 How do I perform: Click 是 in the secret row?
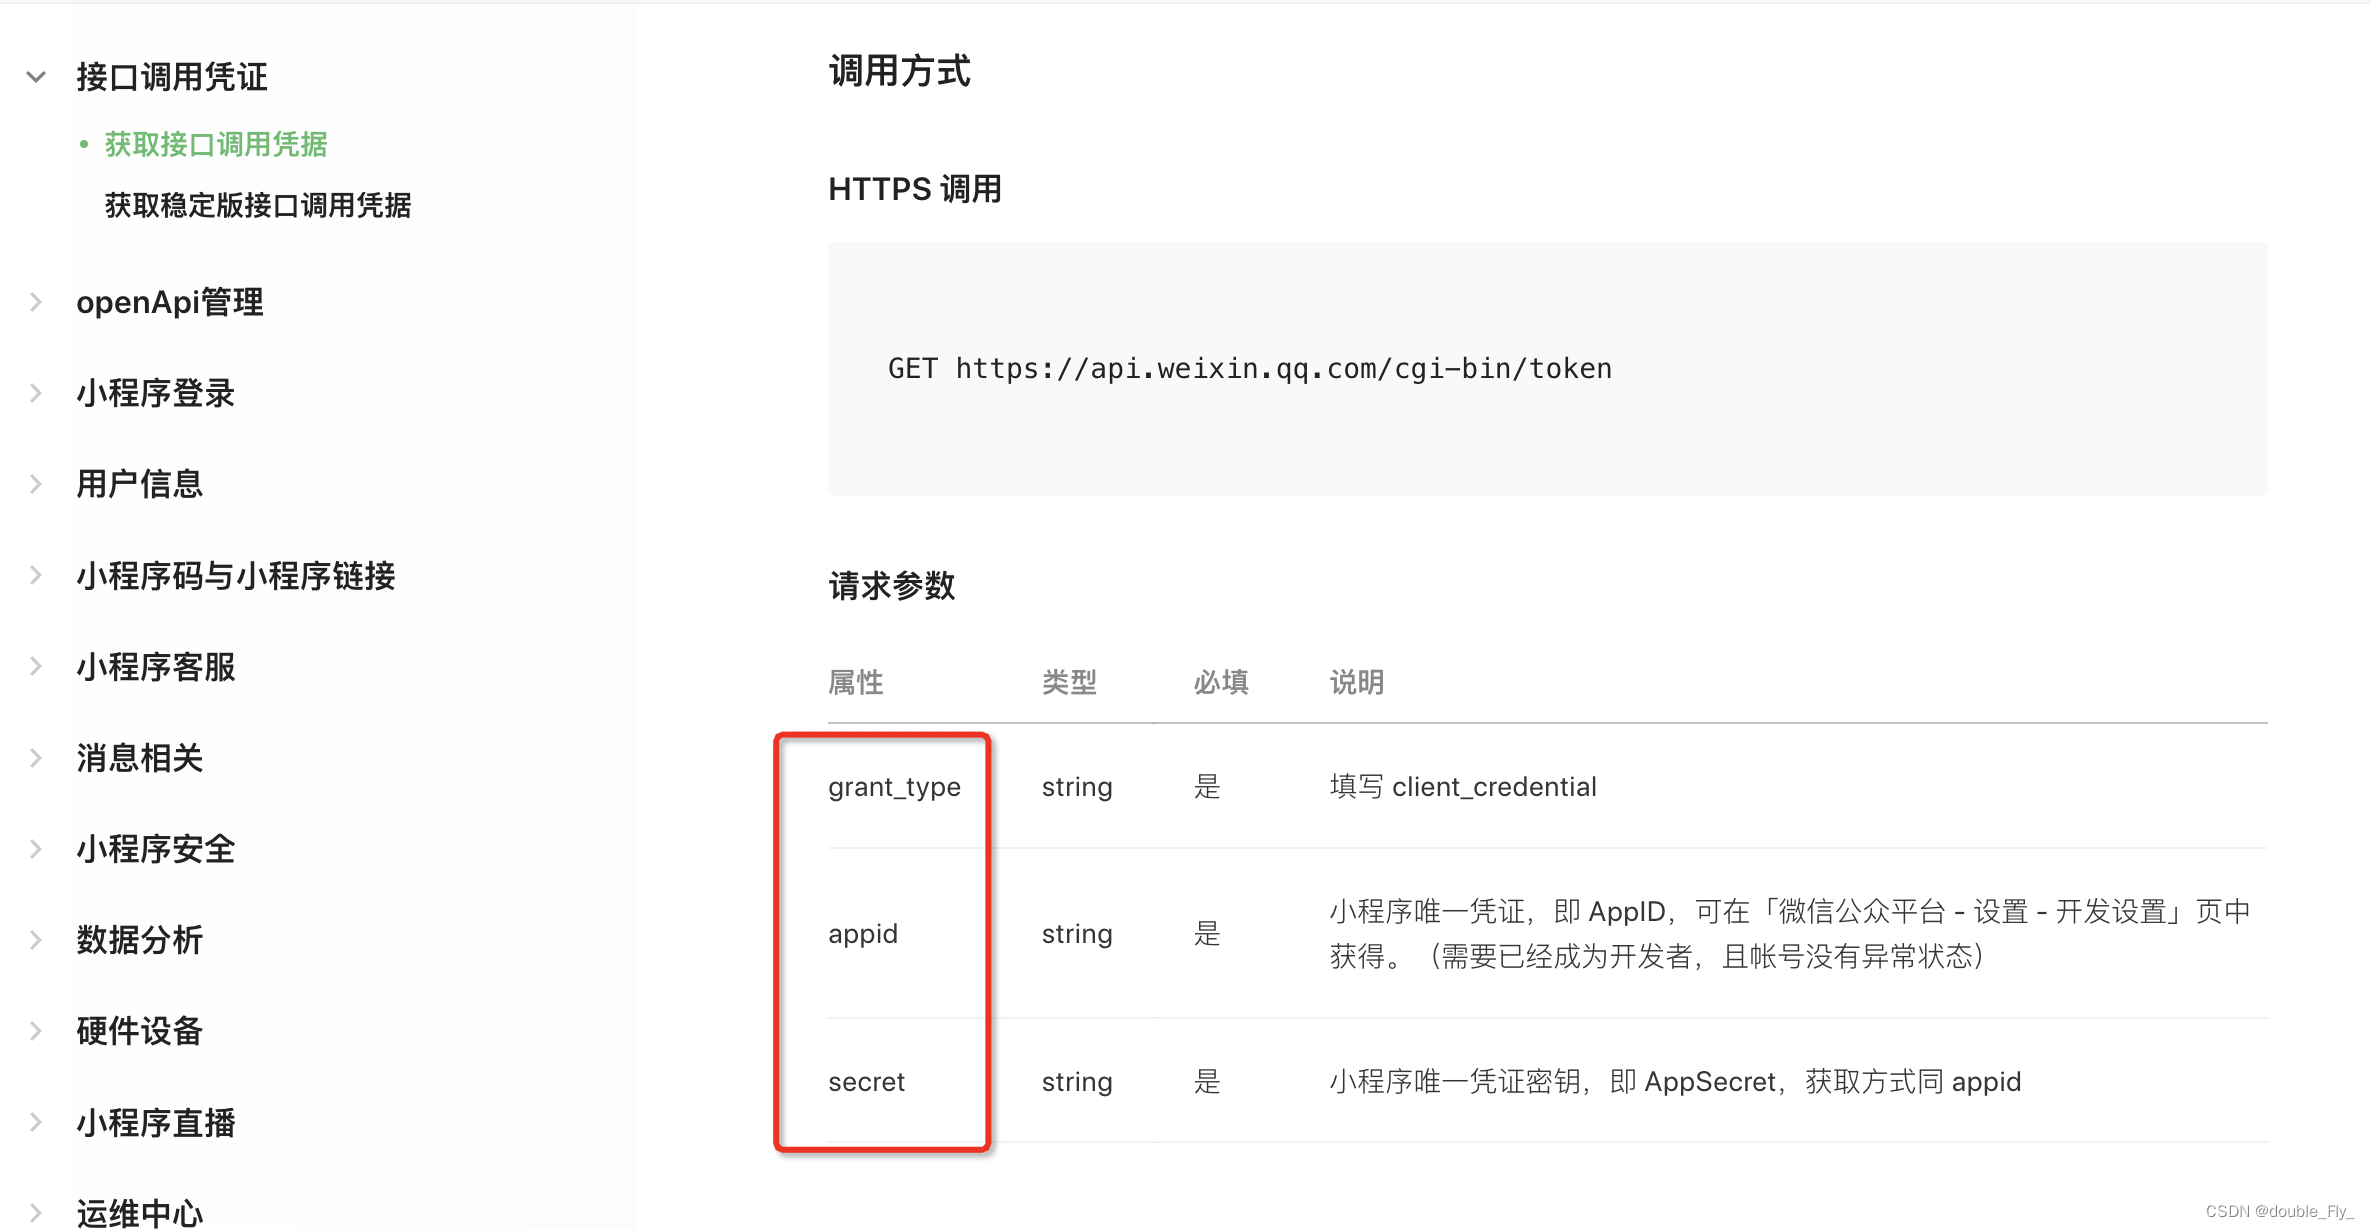click(1207, 1082)
